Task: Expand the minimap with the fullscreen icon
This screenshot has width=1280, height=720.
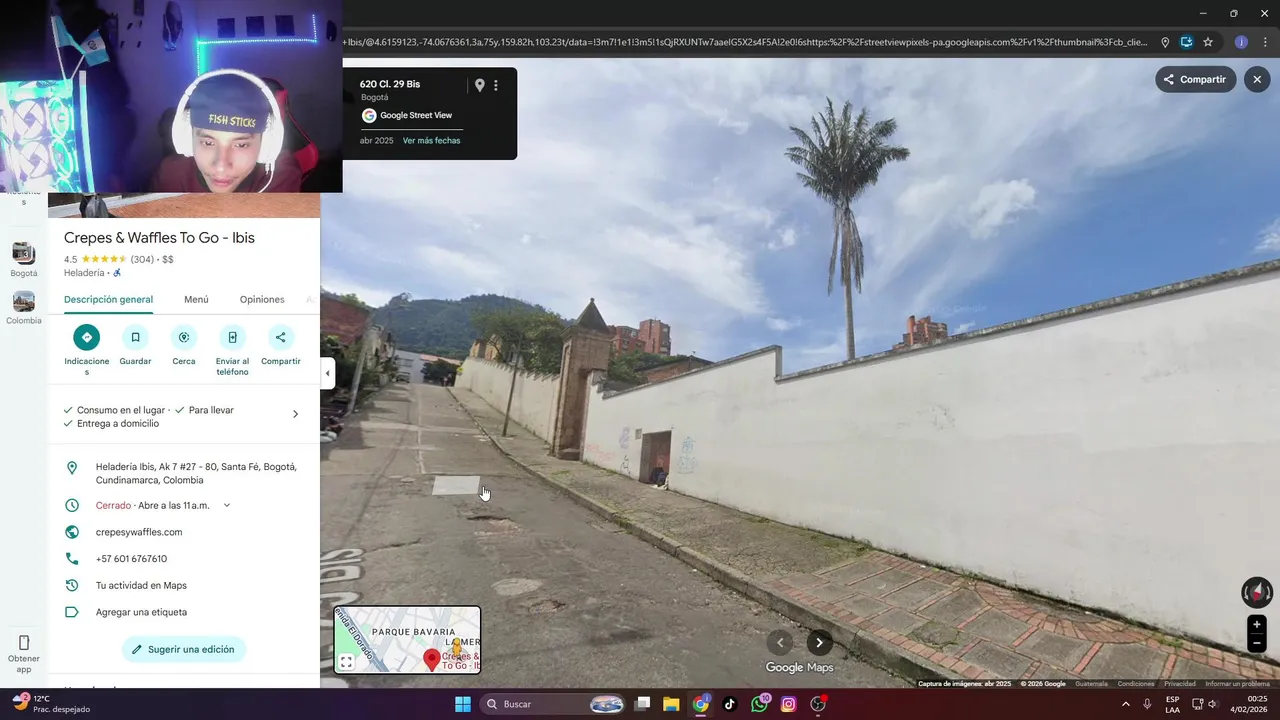Action: click(346, 662)
